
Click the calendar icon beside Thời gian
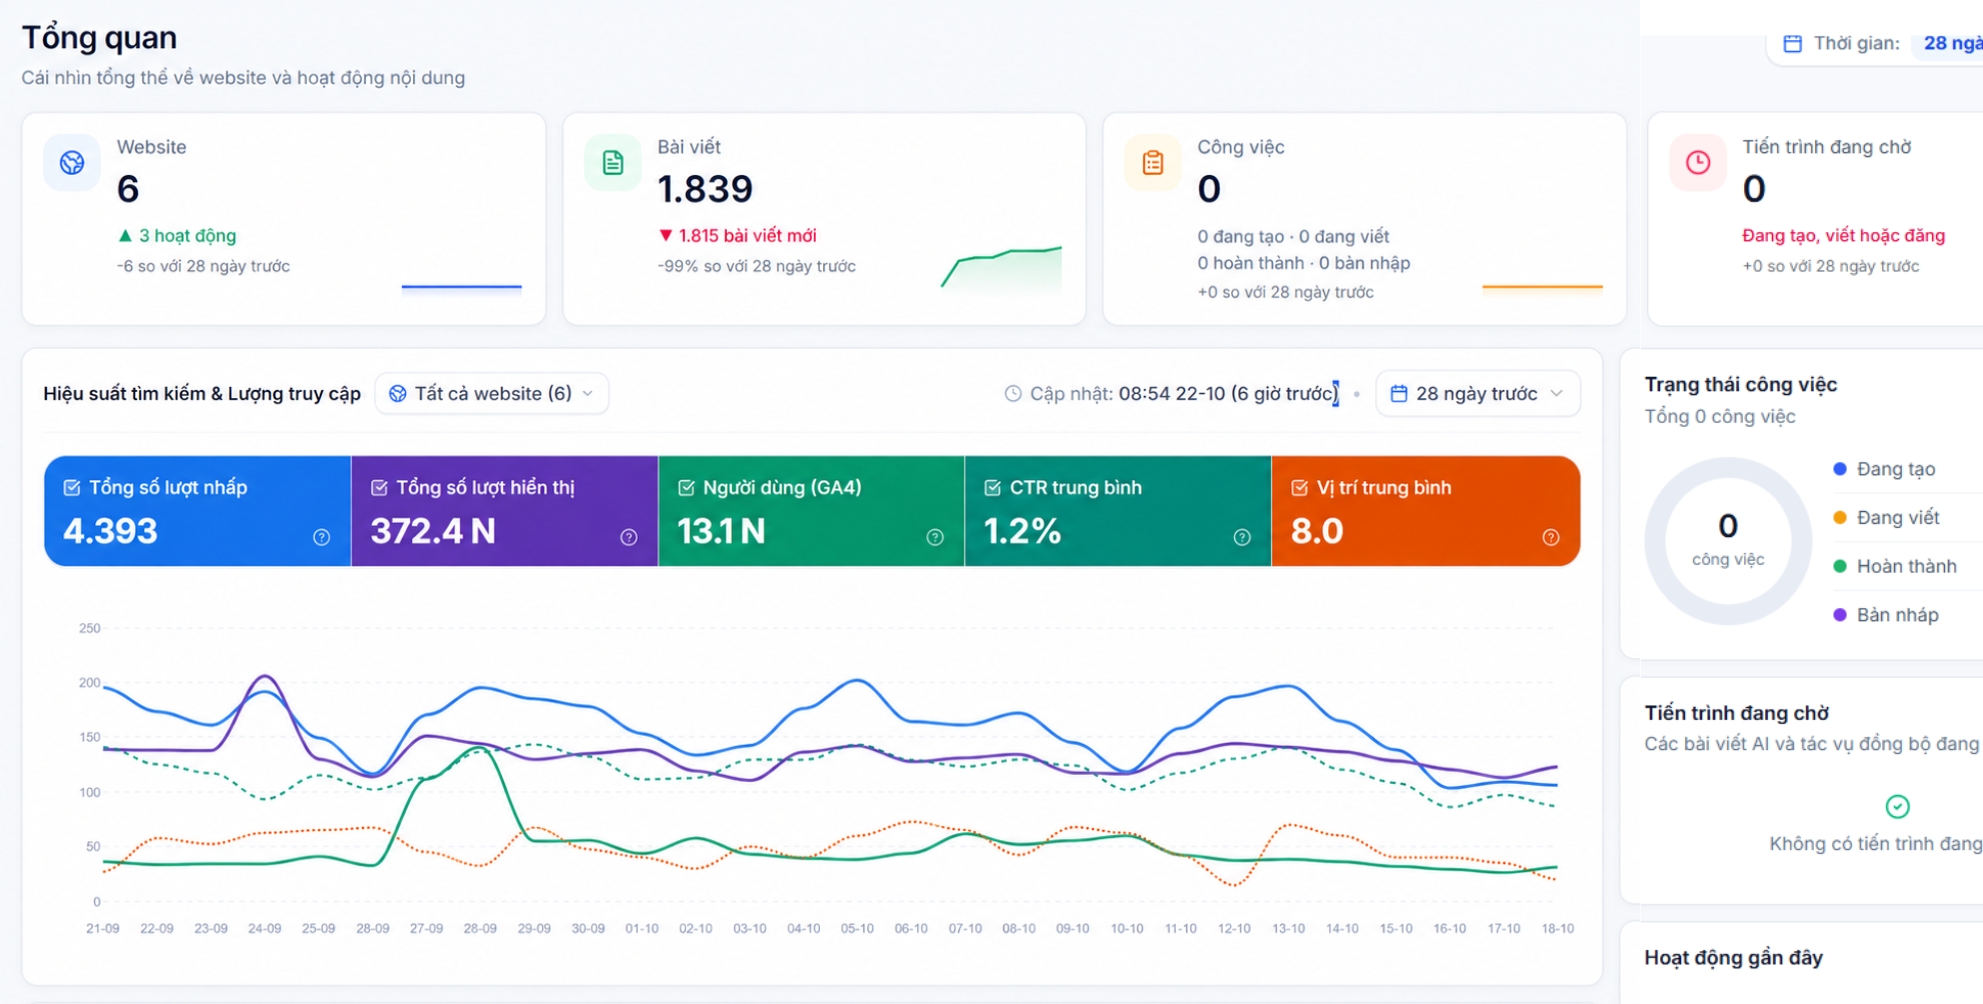1793,44
